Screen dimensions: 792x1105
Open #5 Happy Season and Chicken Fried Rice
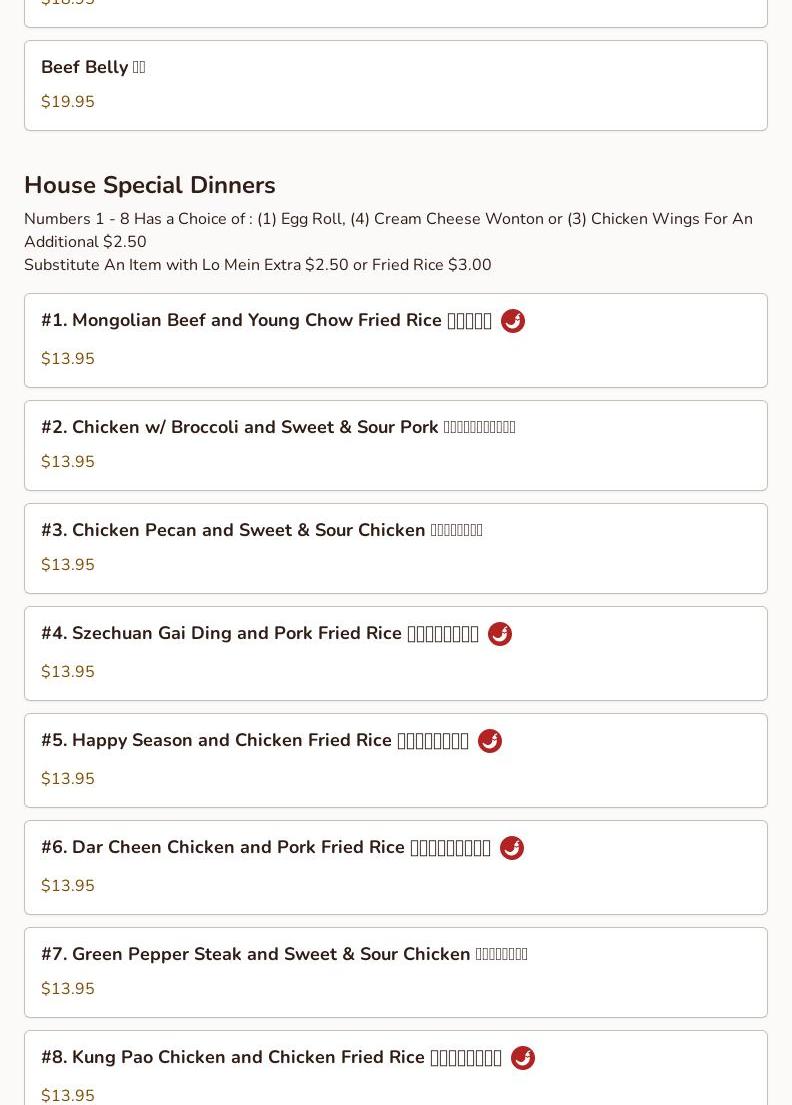(x=395, y=760)
